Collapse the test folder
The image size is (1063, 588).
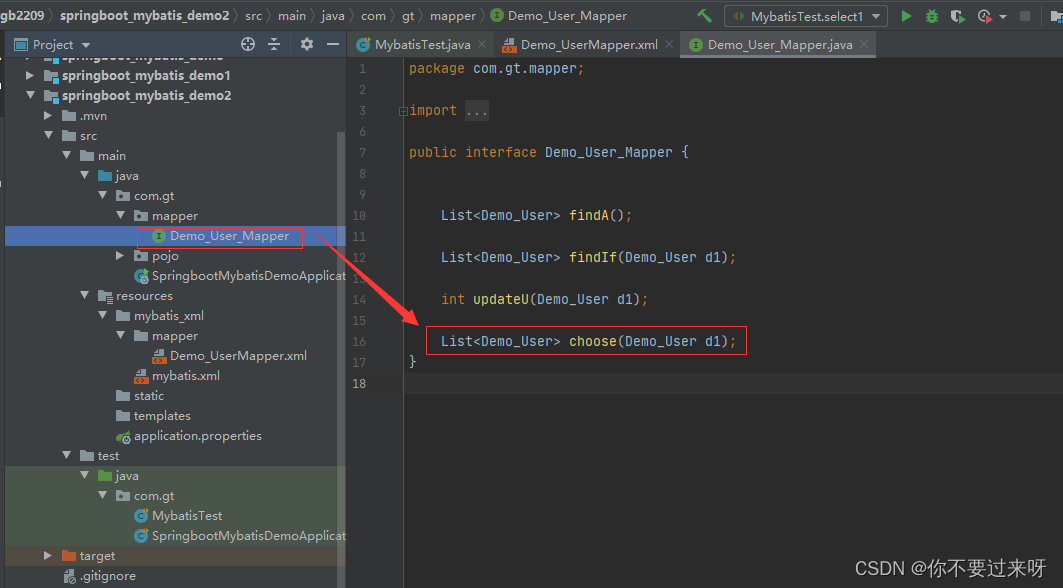(66, 456)
